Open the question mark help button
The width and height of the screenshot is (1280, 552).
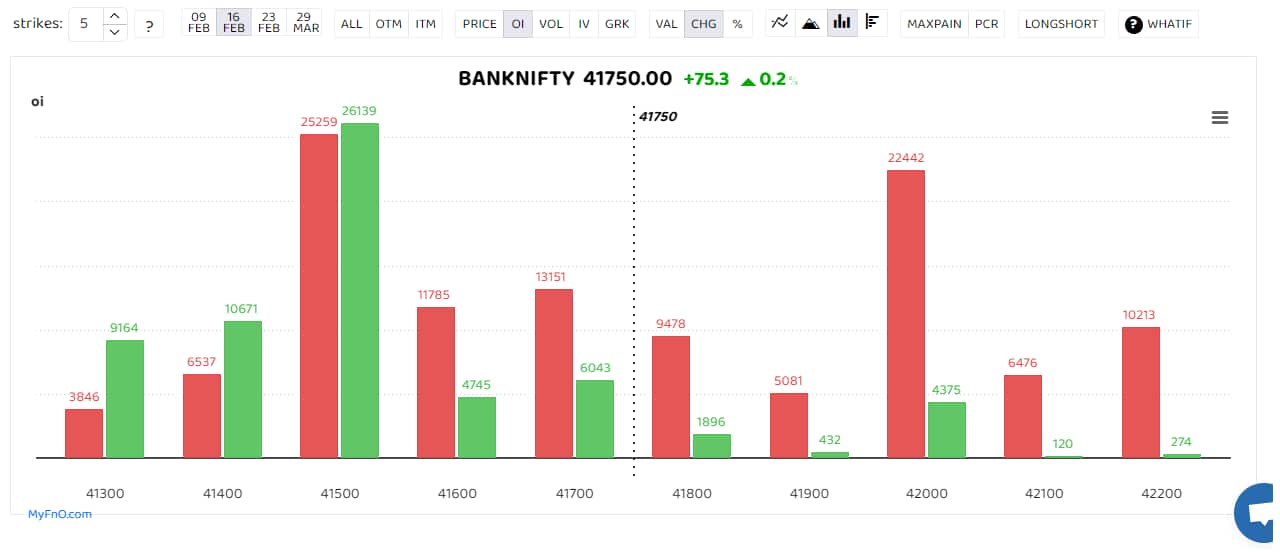(149, 24)
